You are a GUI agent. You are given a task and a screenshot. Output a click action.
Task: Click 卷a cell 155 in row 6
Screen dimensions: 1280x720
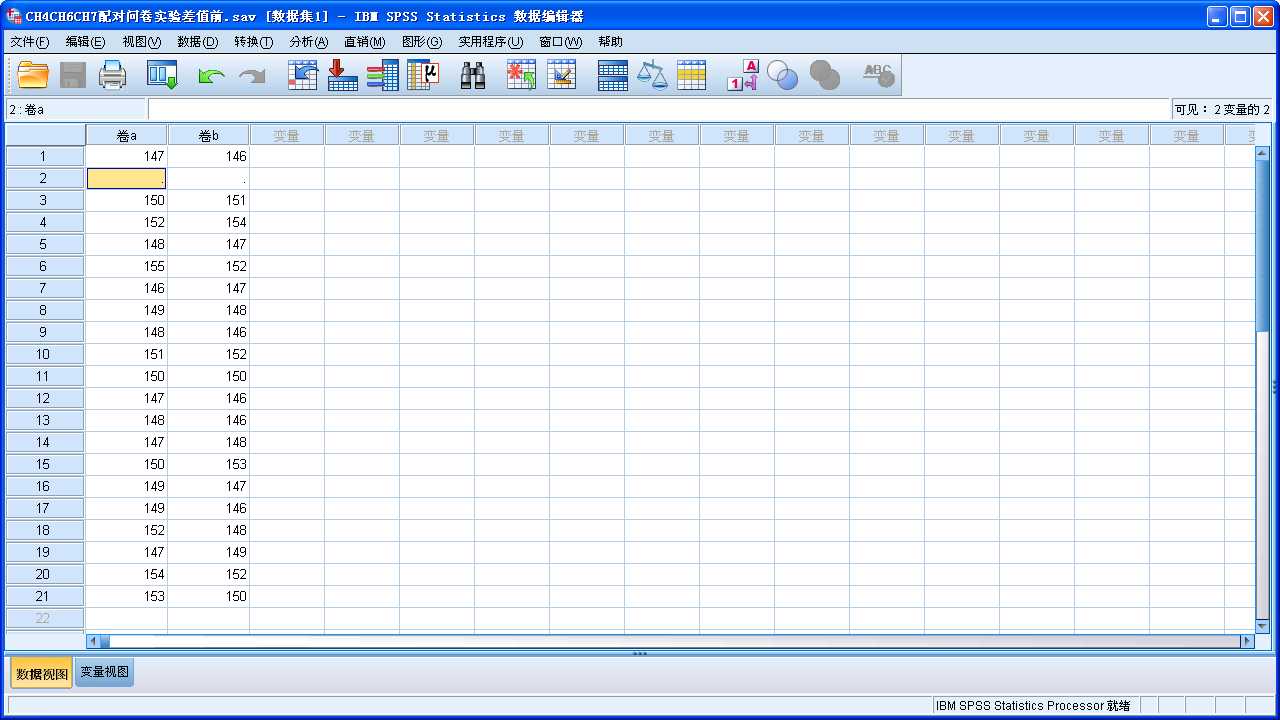pos(127,266)
